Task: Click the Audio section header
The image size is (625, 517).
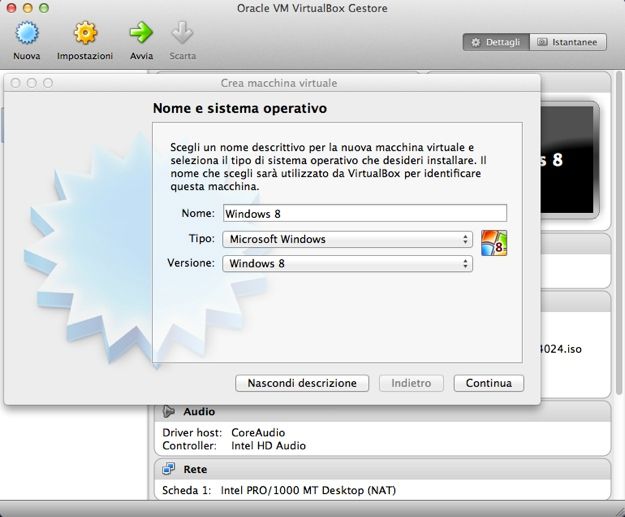Action: [x=382, y=411]
